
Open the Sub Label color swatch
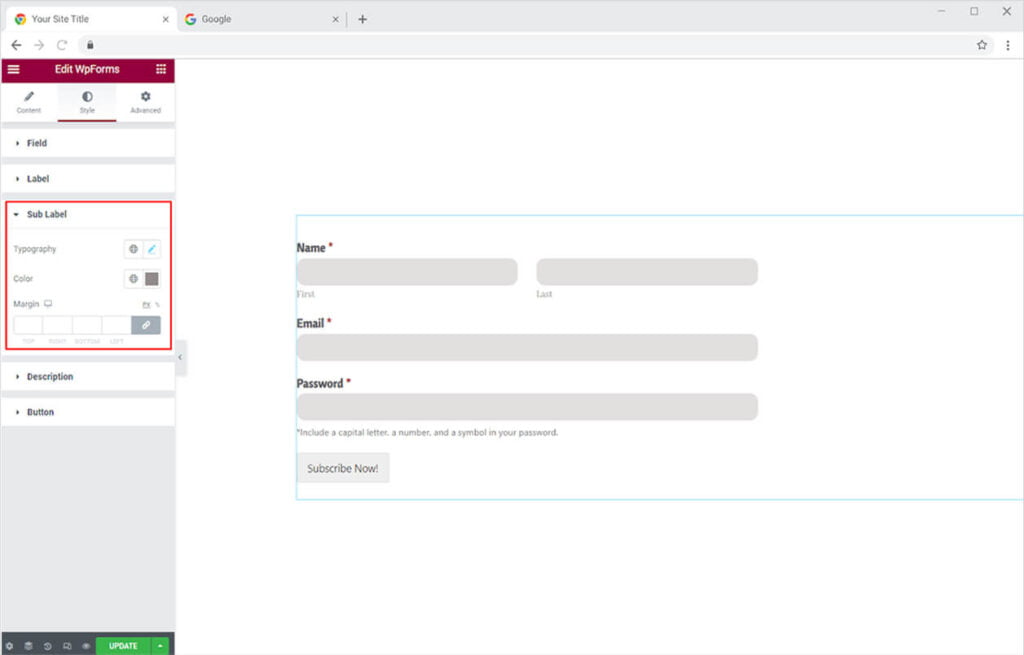152,279
